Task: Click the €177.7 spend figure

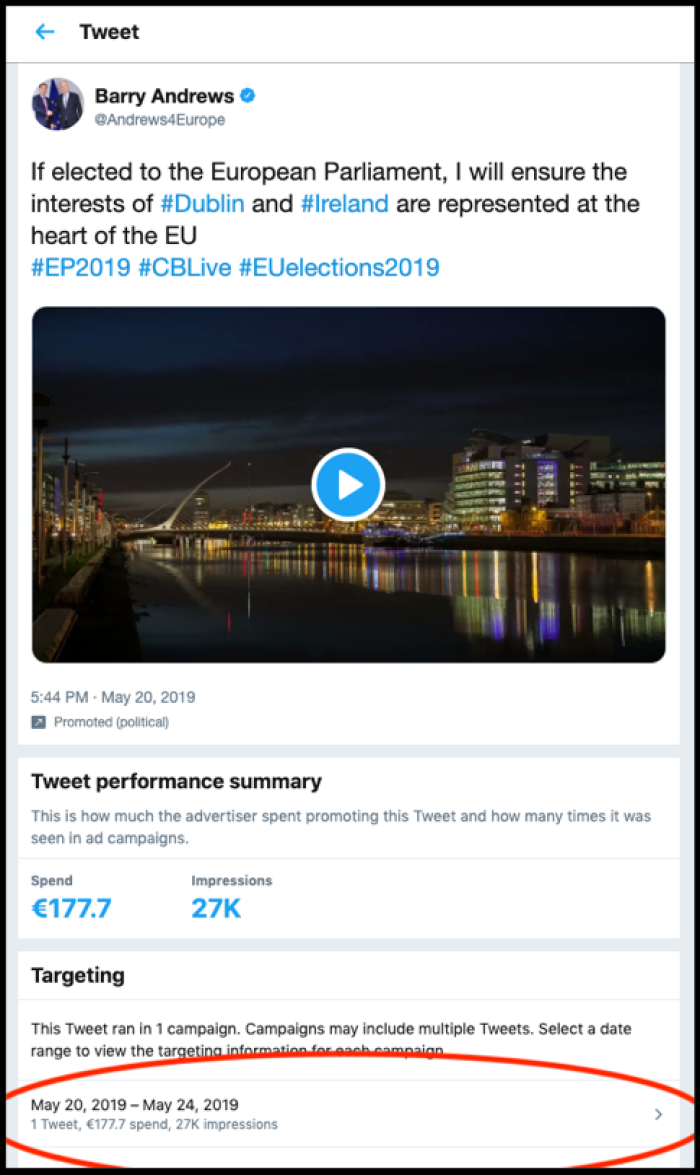Action: click(74, 908)
